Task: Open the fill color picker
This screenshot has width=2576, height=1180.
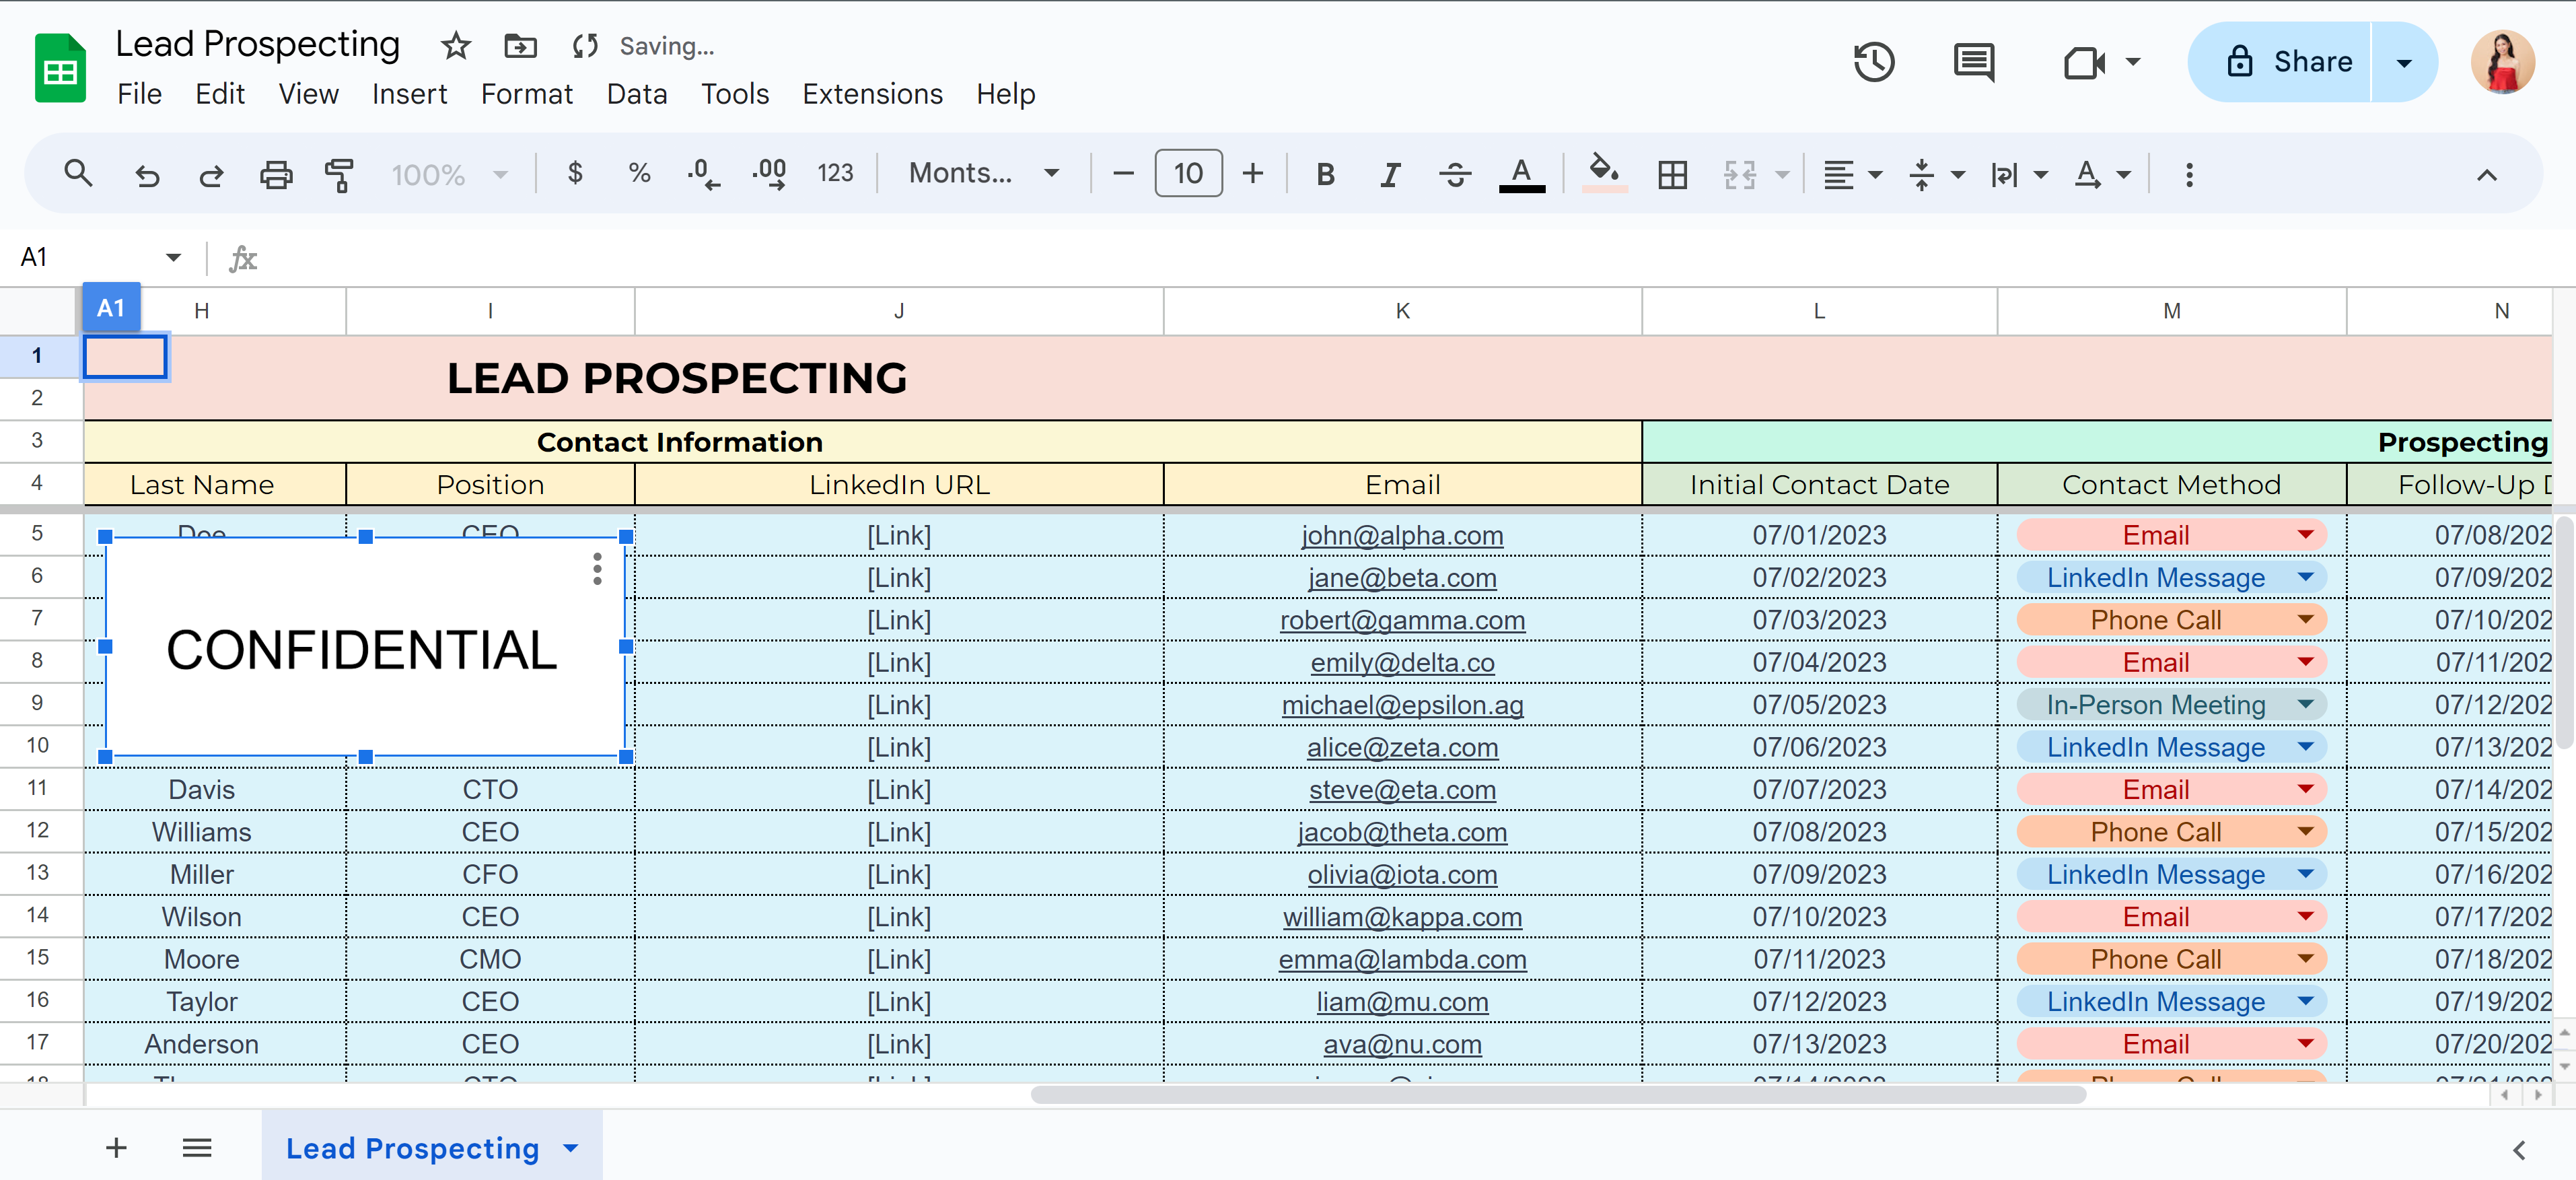Action: (x=1603, y=173)
